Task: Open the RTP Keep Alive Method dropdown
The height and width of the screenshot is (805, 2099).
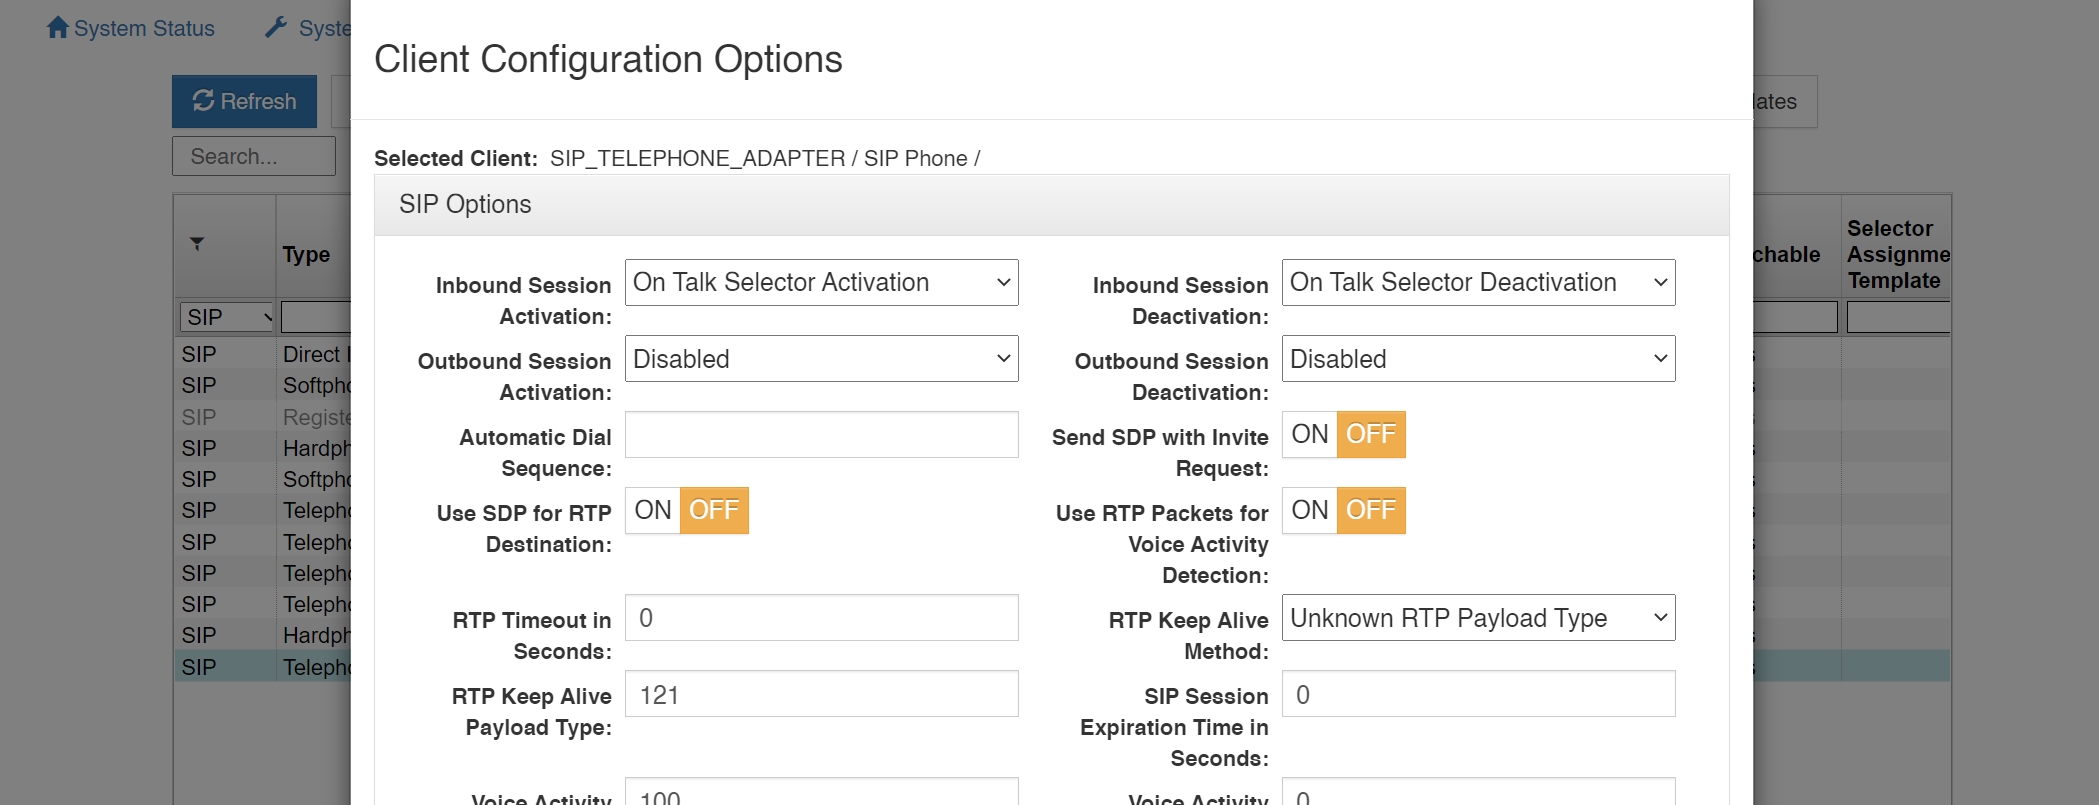Action: tap(1477, 617)
